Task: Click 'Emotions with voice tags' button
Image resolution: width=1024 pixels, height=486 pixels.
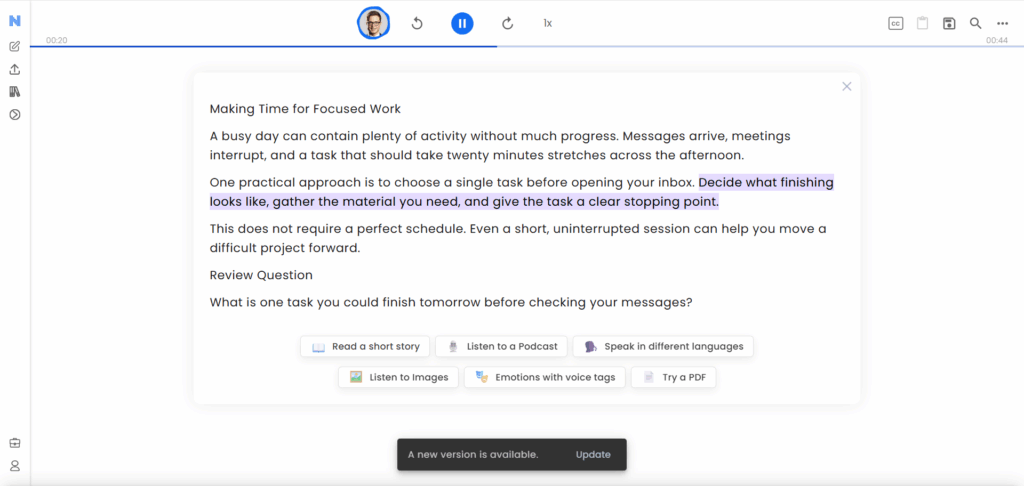Action: click(545, 377)
